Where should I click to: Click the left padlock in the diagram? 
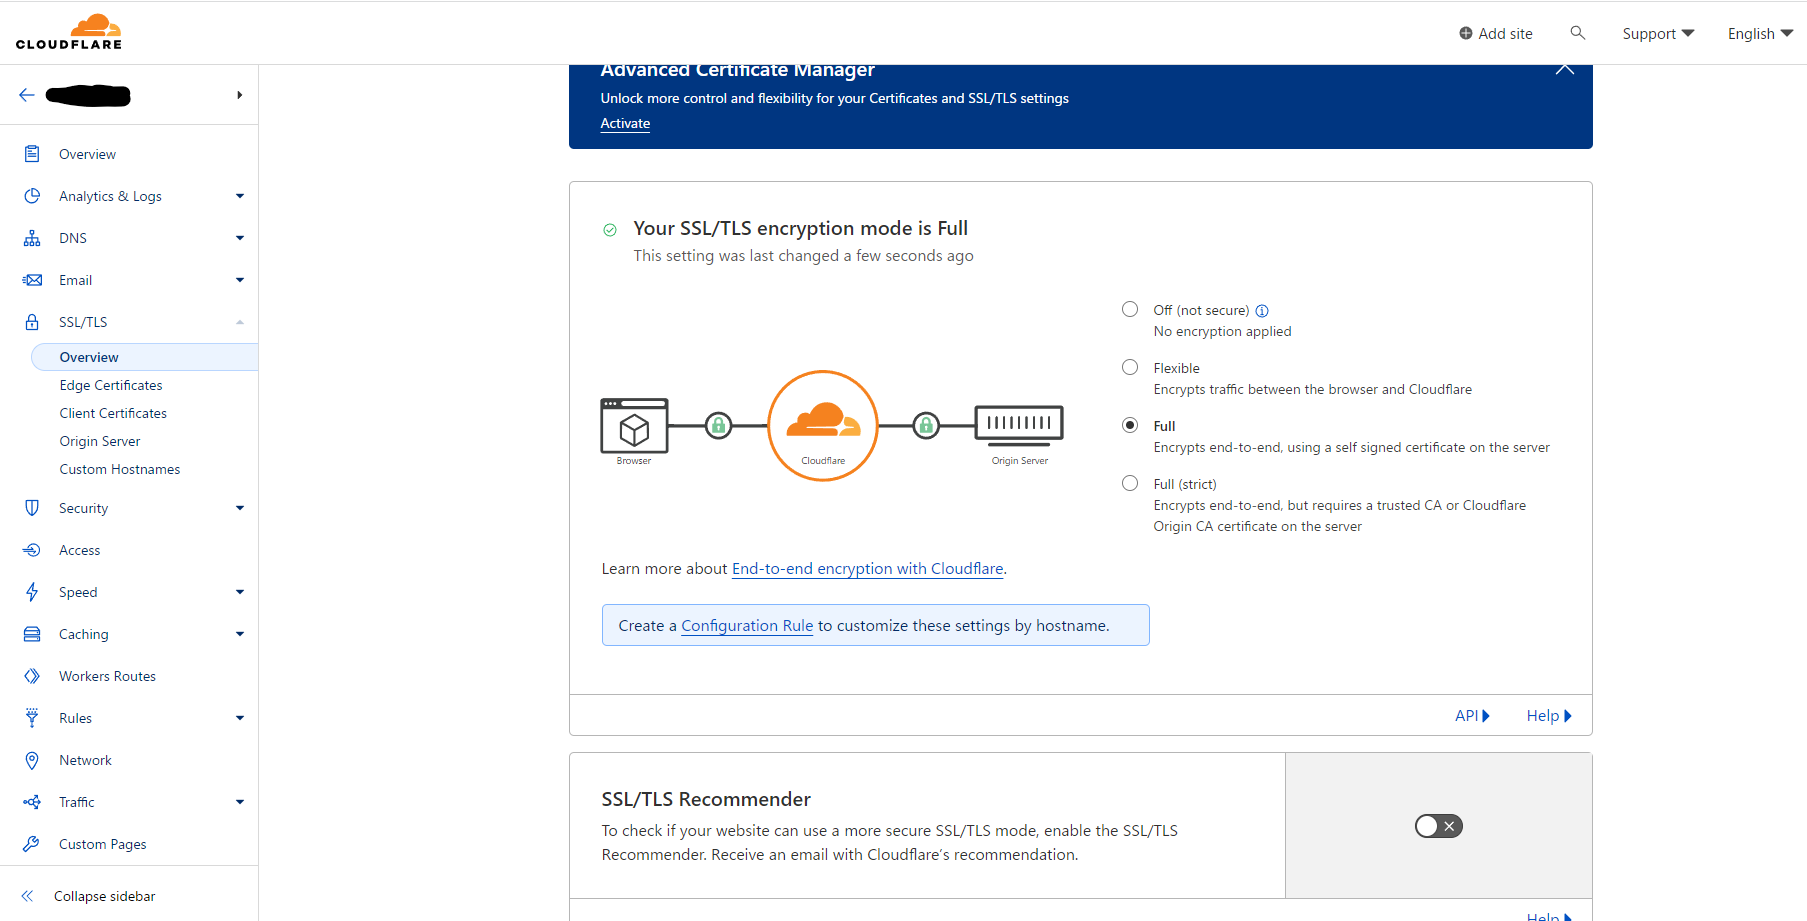click(718, 426)
